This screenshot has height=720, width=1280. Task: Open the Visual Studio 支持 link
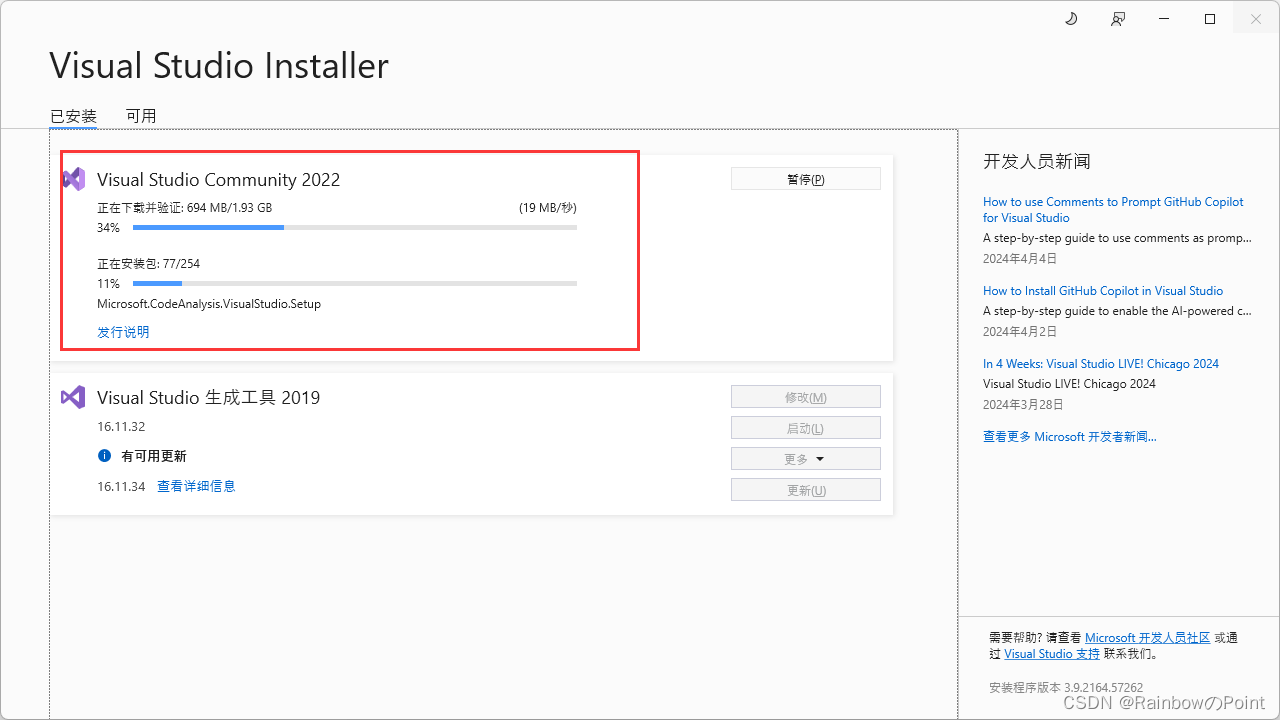[1052, 654]
